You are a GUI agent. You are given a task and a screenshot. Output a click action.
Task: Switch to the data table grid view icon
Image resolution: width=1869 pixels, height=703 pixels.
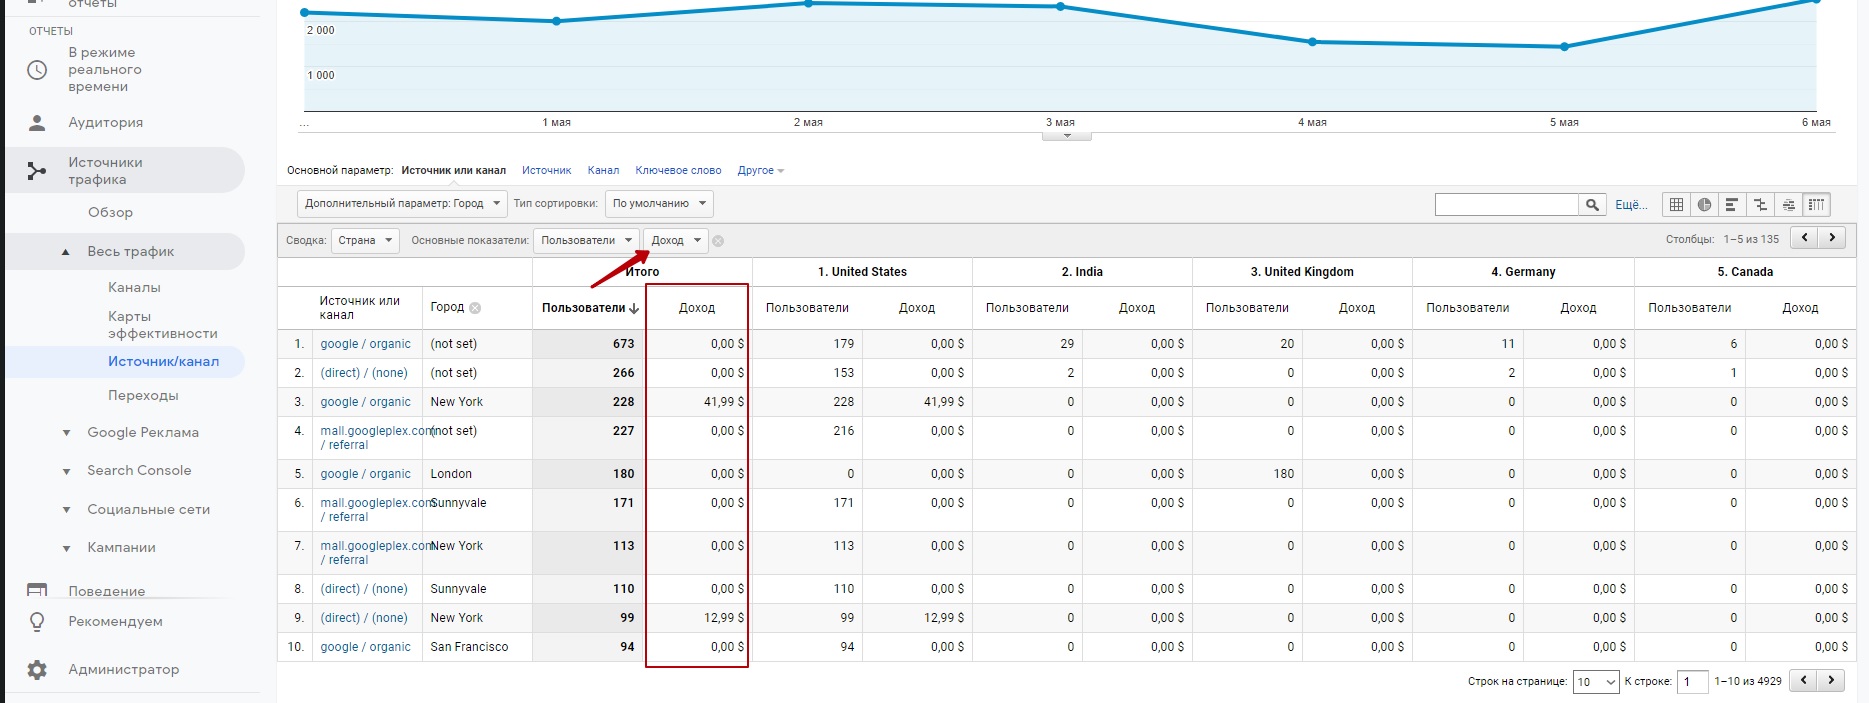[x=1676, y=204]
